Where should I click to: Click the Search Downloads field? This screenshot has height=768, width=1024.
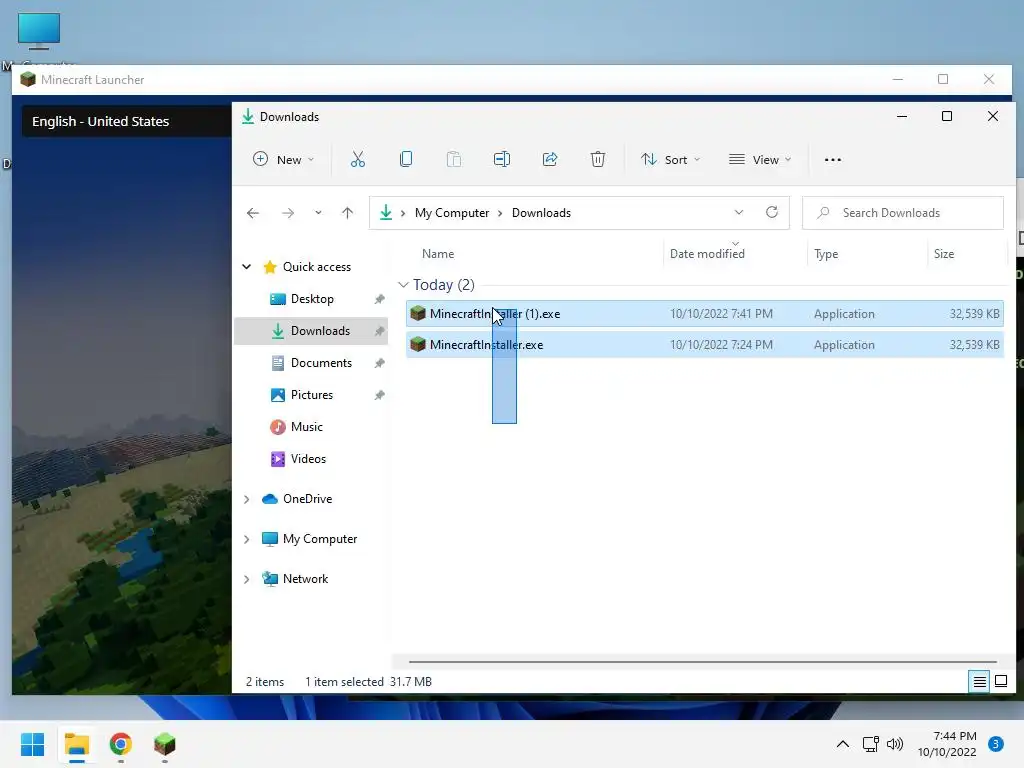(x=903, y=213)
